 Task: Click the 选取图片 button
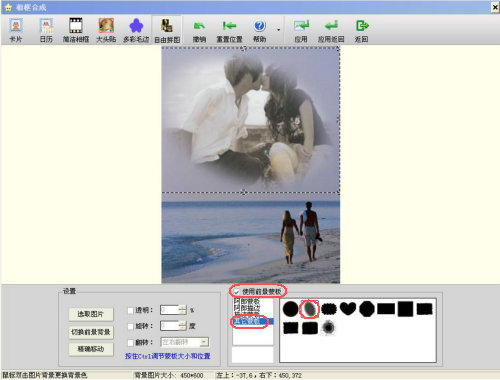[x=91, y=314]
